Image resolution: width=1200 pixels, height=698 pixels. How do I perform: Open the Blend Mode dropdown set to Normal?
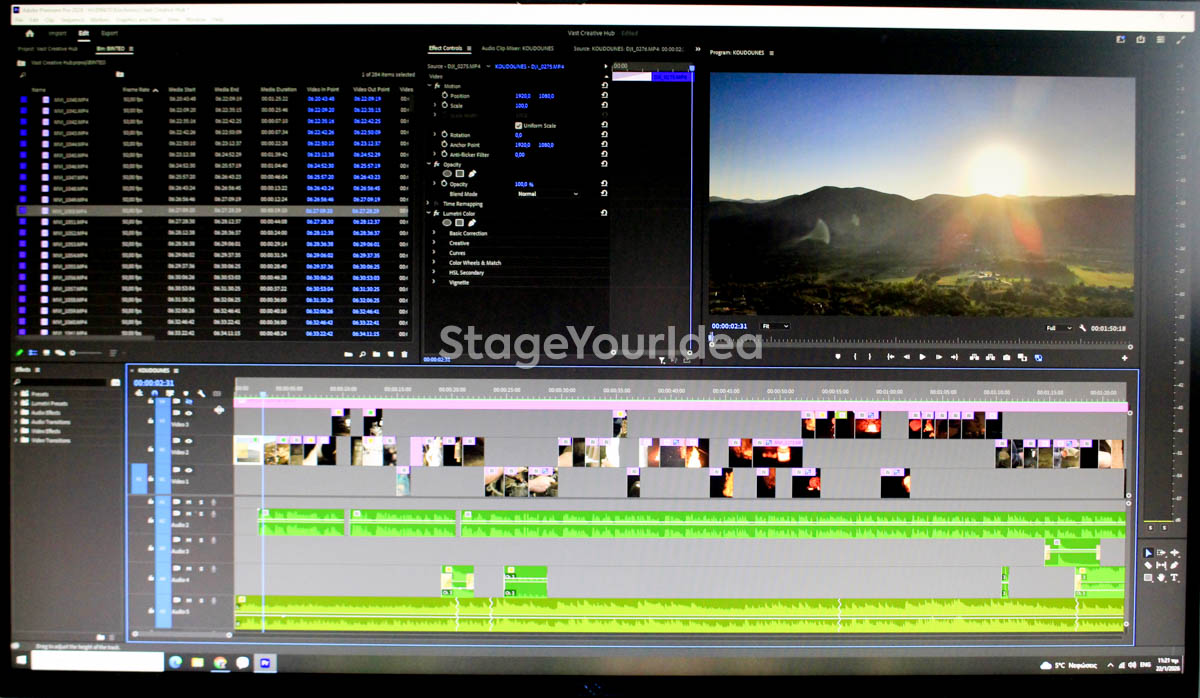(x=547, y=194)
